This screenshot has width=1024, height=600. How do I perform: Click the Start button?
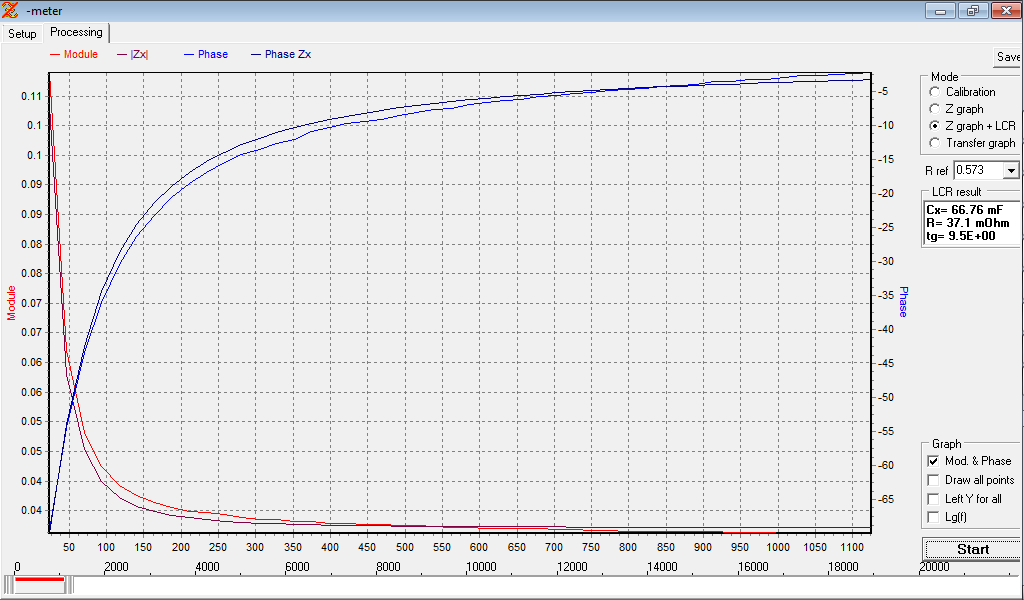(972, 549)
